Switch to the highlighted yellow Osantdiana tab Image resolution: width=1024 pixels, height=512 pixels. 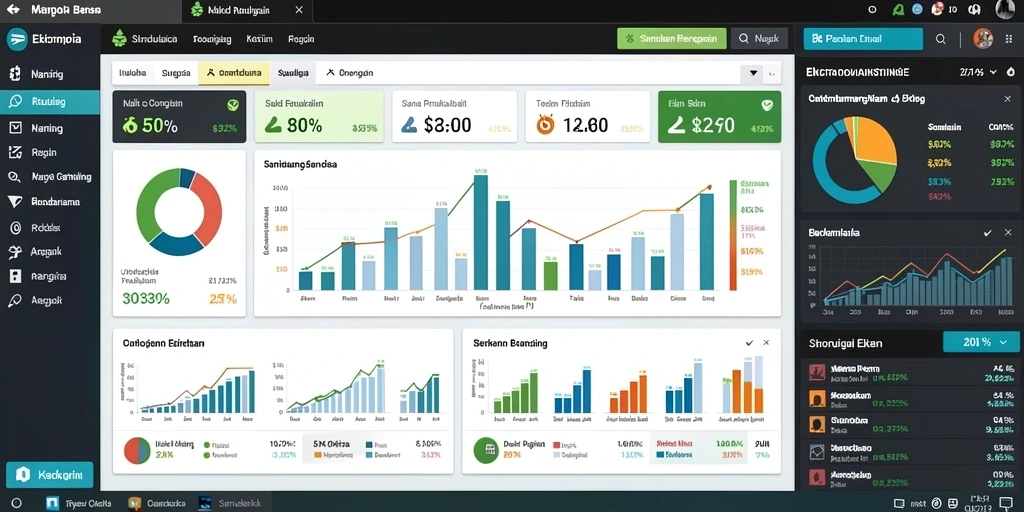pos(234,73)
